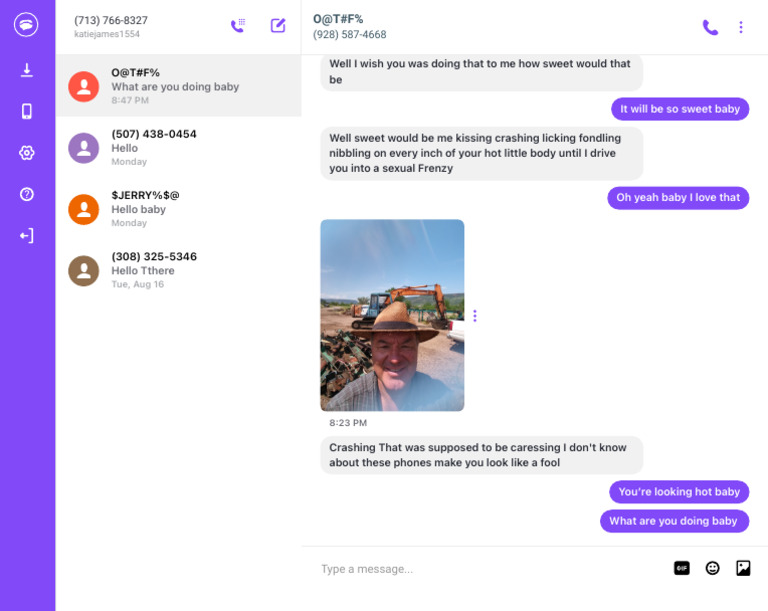
Task: Open the (507) 438-0454 conversation
Action: pos(178,147)
